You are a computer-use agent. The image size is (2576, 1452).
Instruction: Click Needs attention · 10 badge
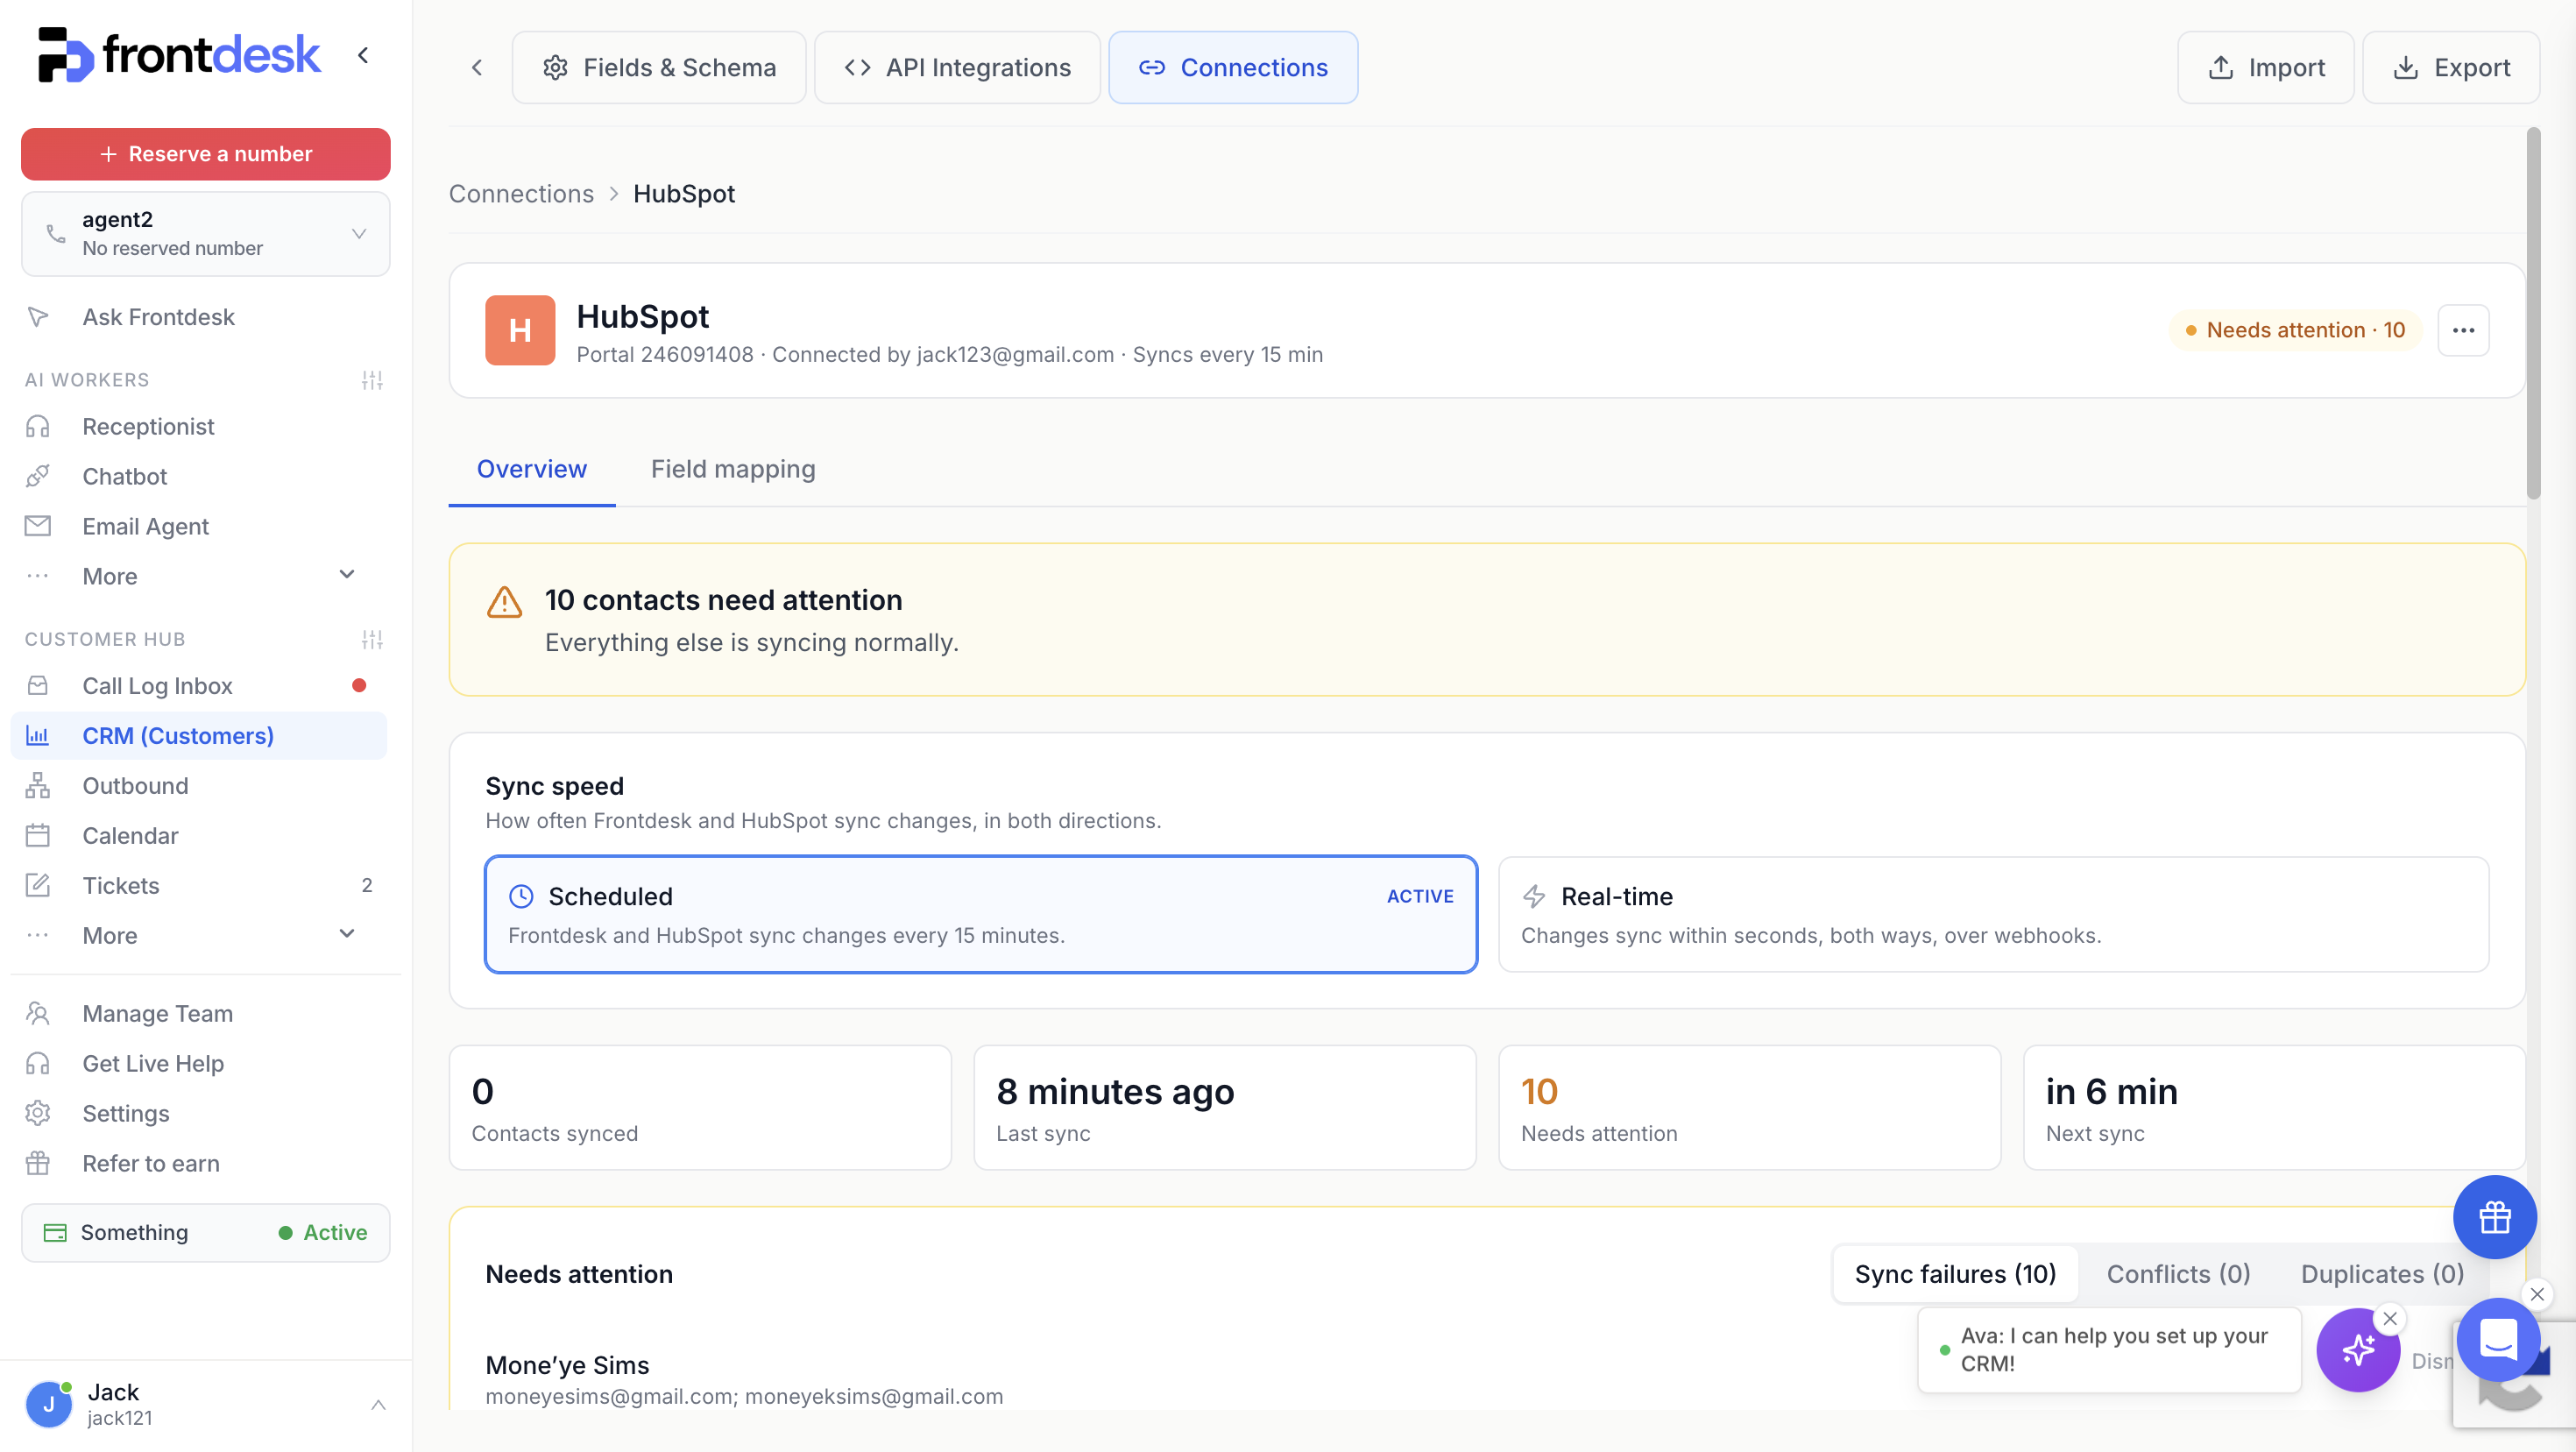(2295, 330)
